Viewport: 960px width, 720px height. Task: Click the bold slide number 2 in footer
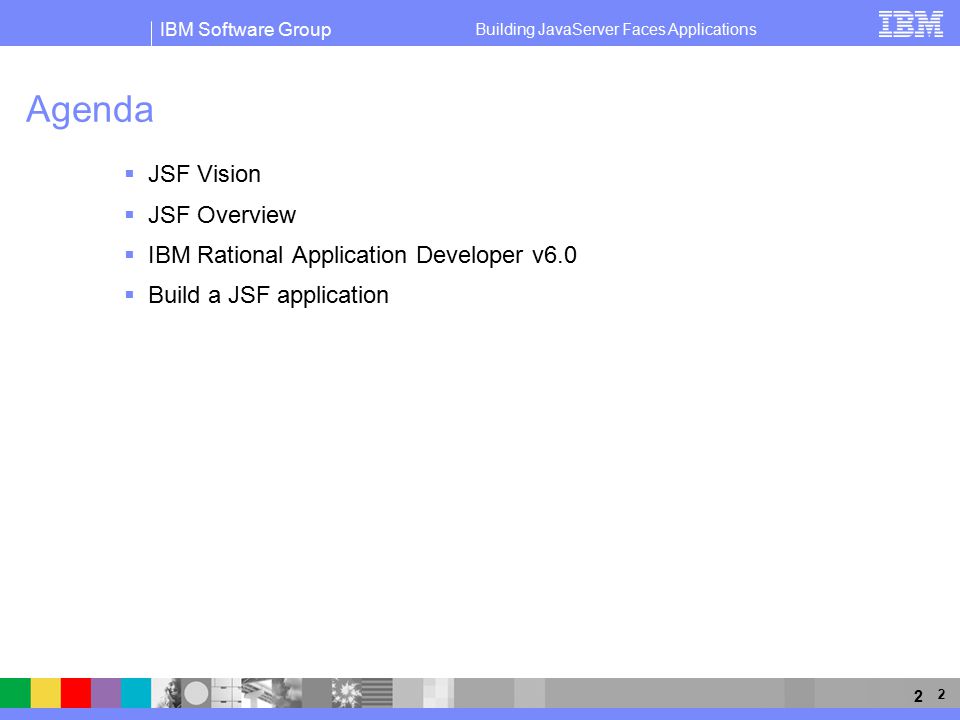click(x=918, y=696)
